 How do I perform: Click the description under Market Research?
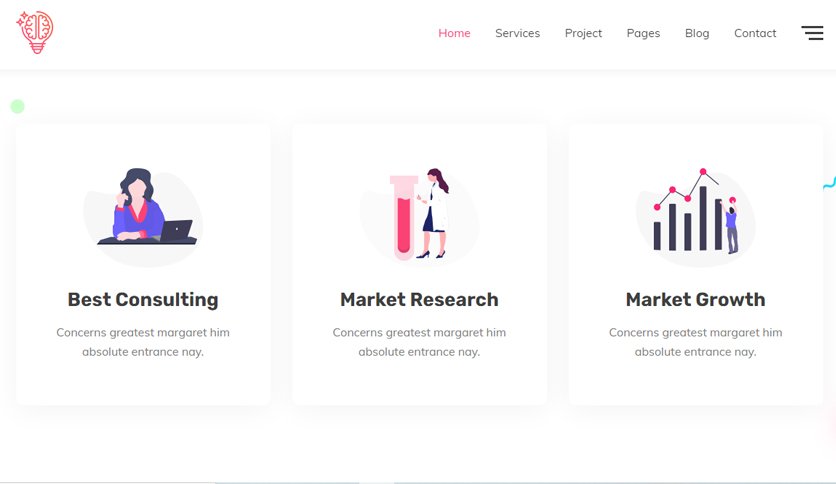tap(419, 342)
